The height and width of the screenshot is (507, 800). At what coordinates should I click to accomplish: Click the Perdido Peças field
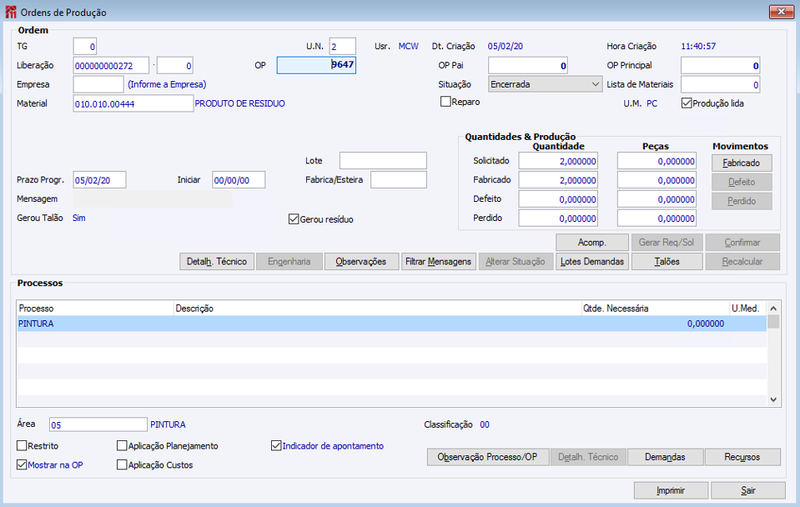(x=657, y=218)
